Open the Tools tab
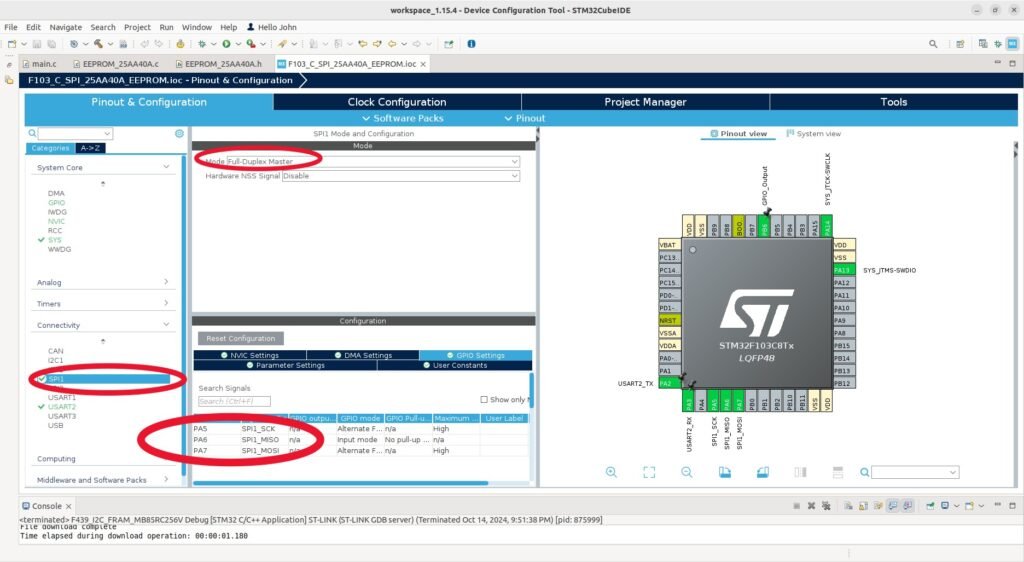1024x562 pixels. click(x=893, y=102)
